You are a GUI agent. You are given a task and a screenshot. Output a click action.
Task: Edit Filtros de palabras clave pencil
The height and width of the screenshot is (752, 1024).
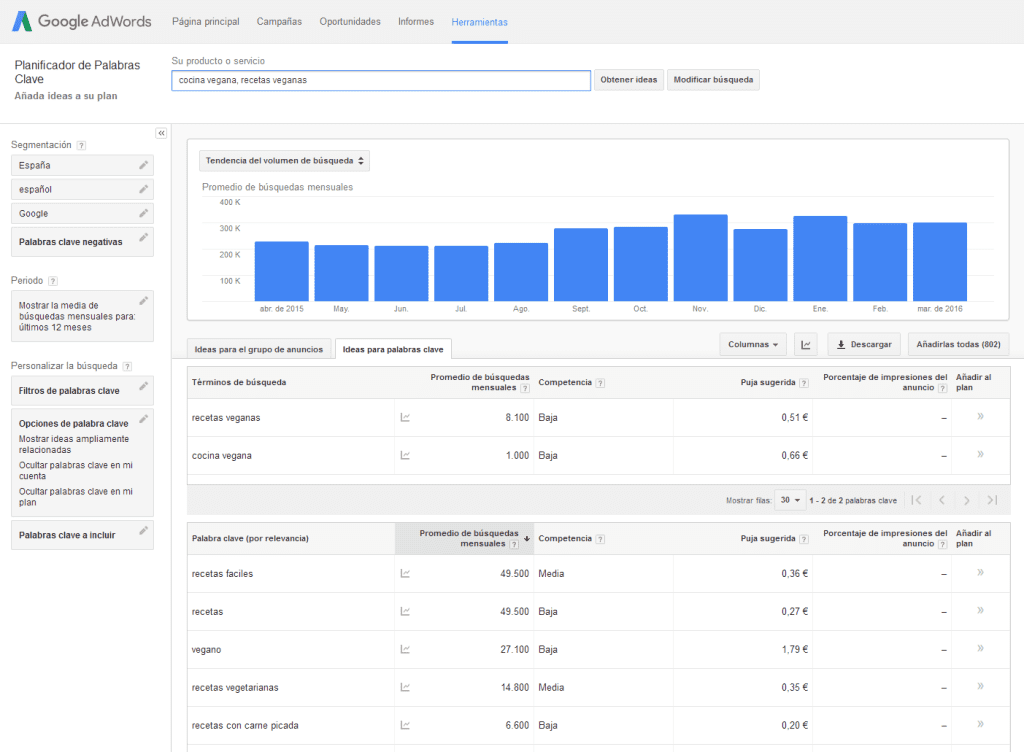coord(143,386)
